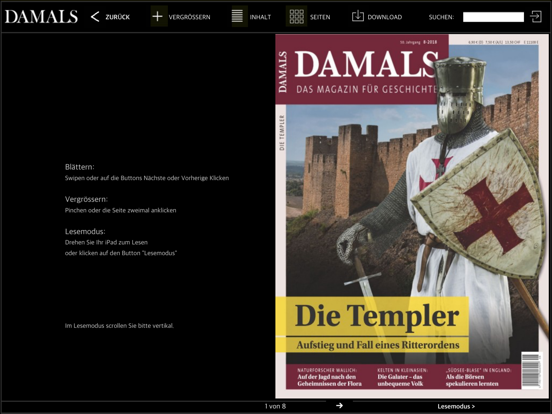The height and width of the screenshot is (414, 552).
Task: Open the SEITEN page overview label
Action: click(x=320, y=17)
